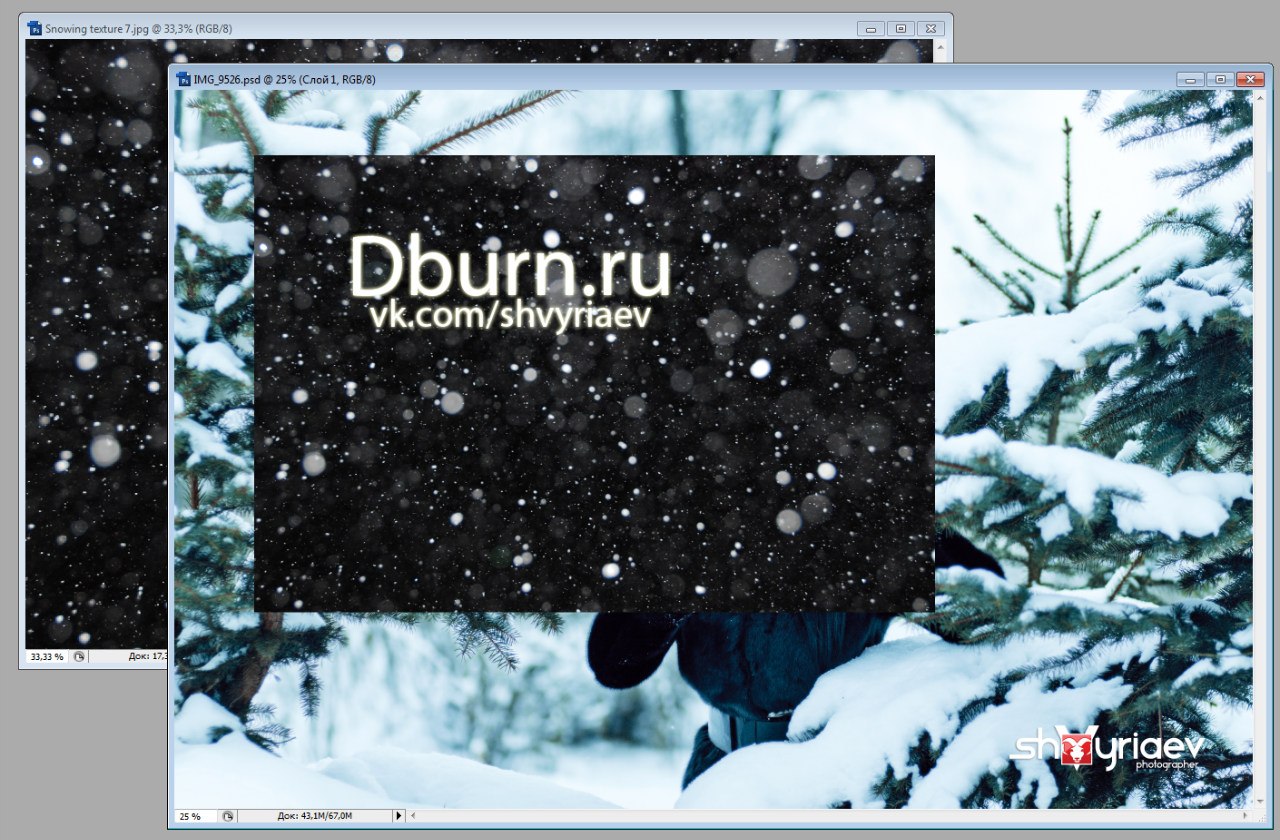Close the IMG_9526.psd document window

pos(1249,79)
